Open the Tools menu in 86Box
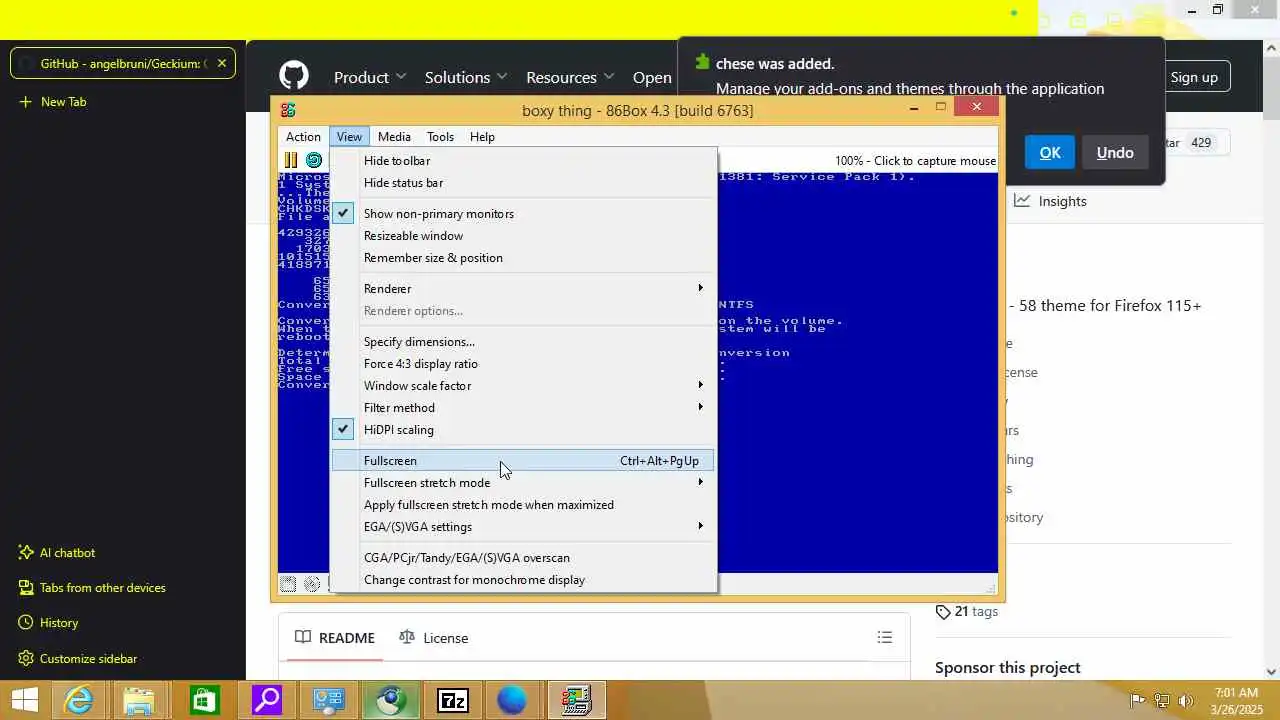The image size is (1280, 720). (440, 136)
